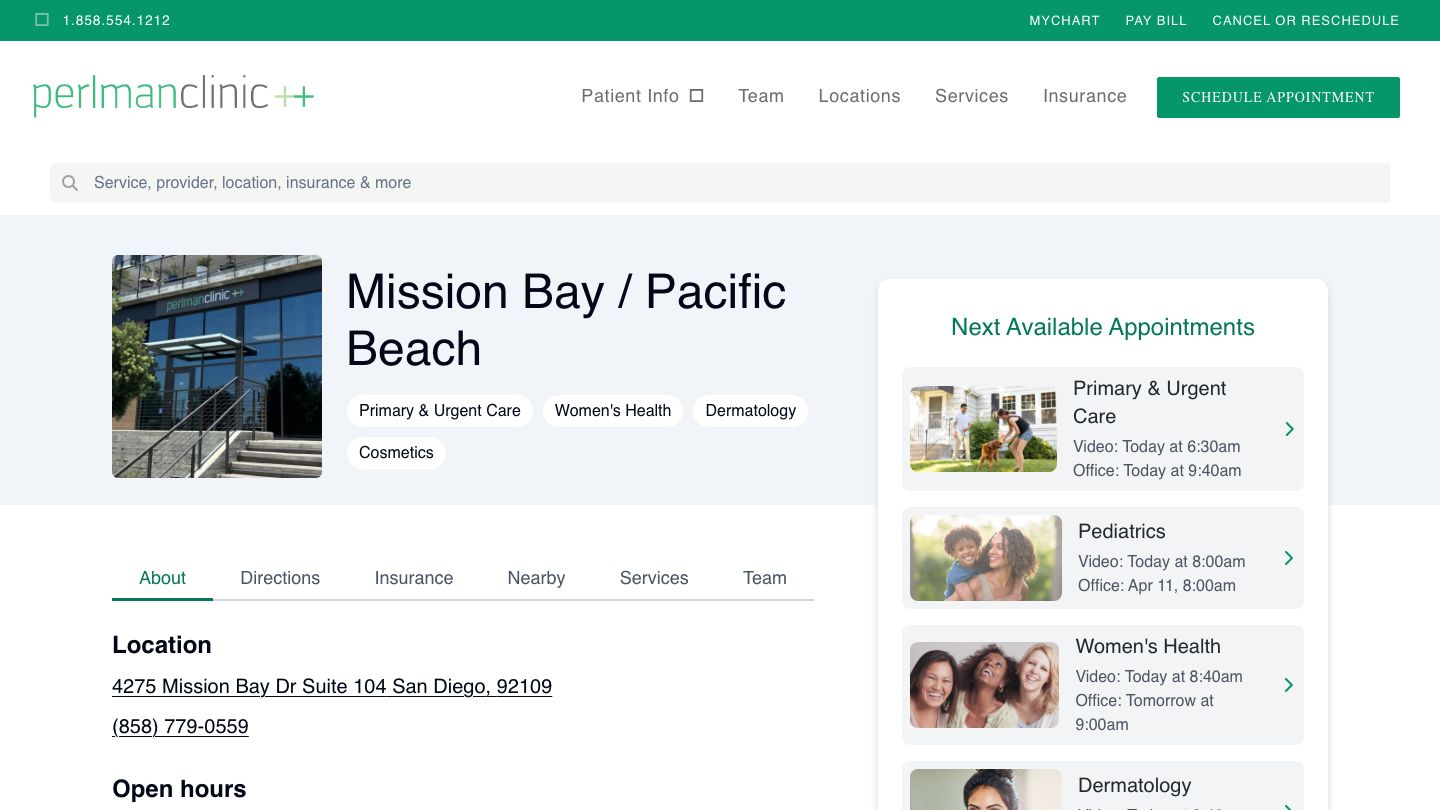Open the Insurance tab
This screenshot has width=1440, height=810.
(414, 578)
